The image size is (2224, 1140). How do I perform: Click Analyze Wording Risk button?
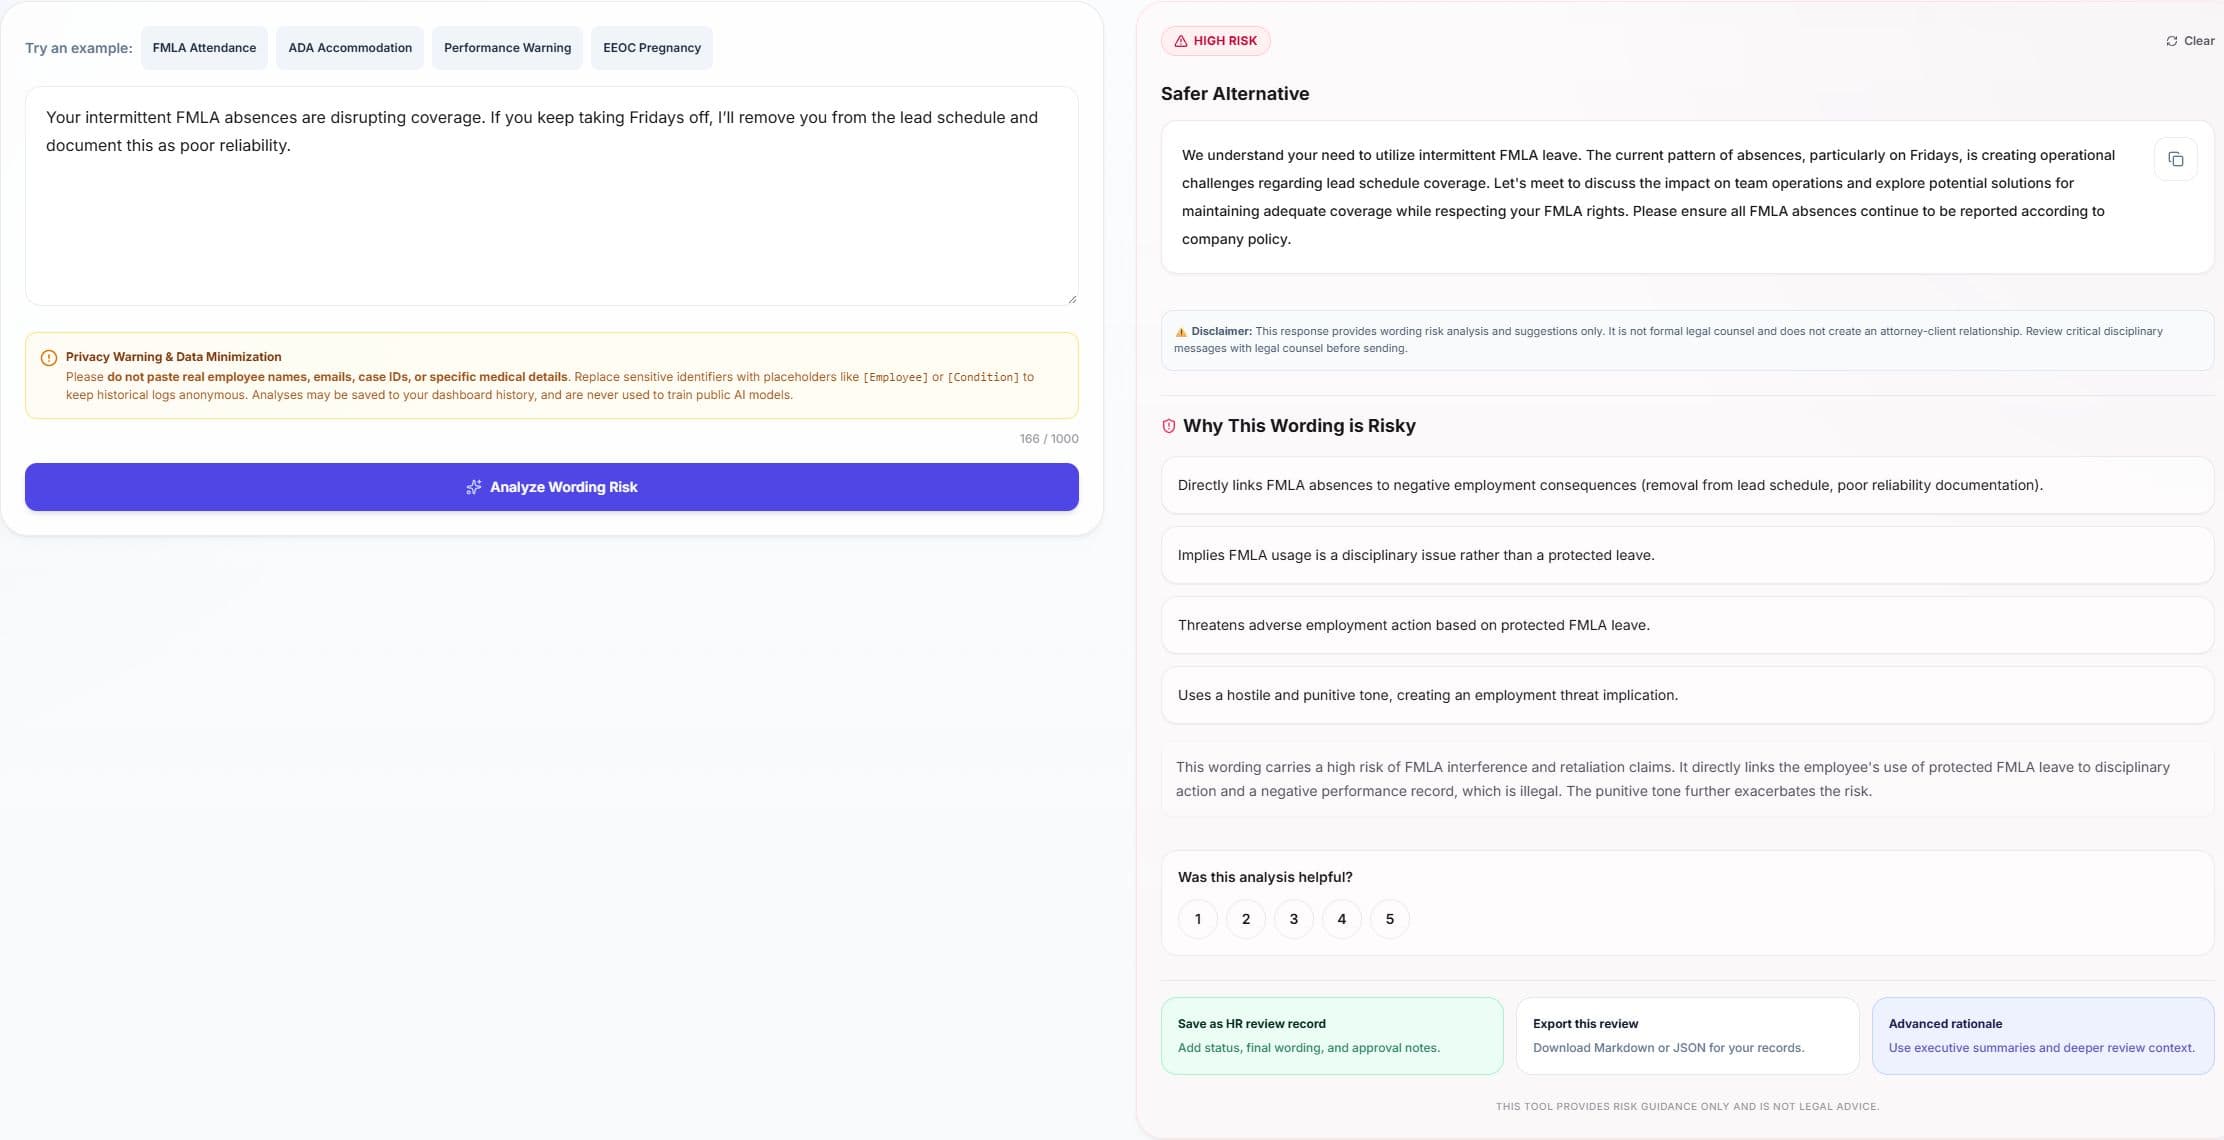[x=552, y=487]
